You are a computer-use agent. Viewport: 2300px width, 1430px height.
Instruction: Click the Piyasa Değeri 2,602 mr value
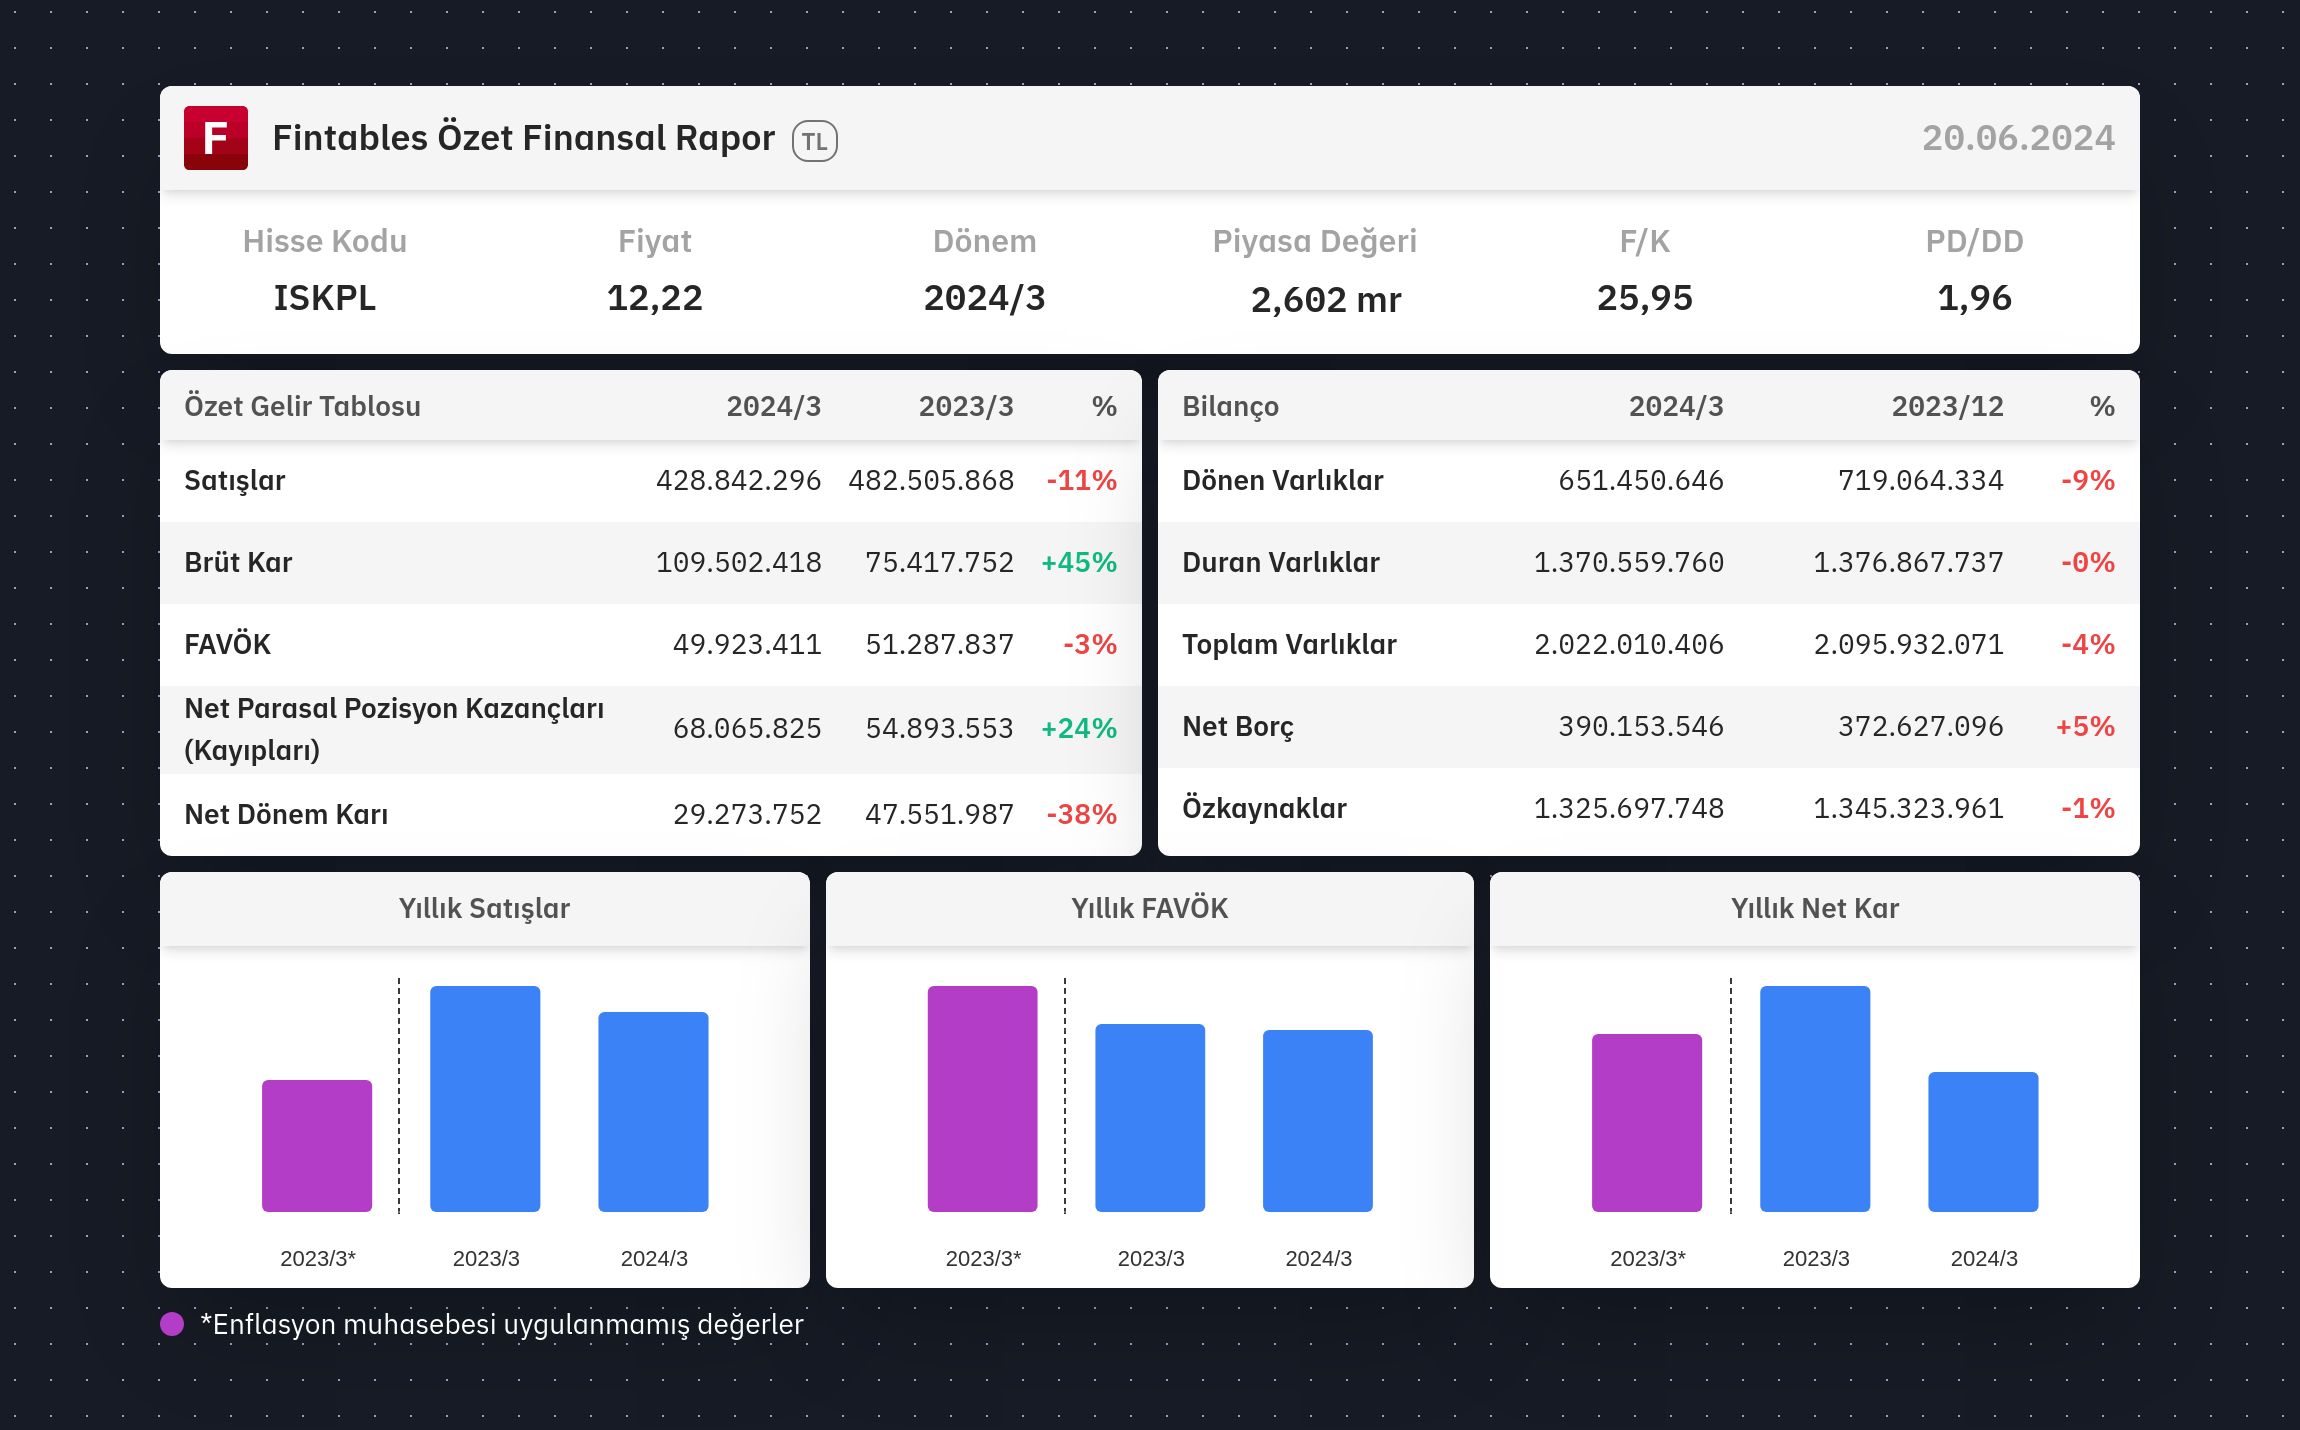coord(1326,299)
